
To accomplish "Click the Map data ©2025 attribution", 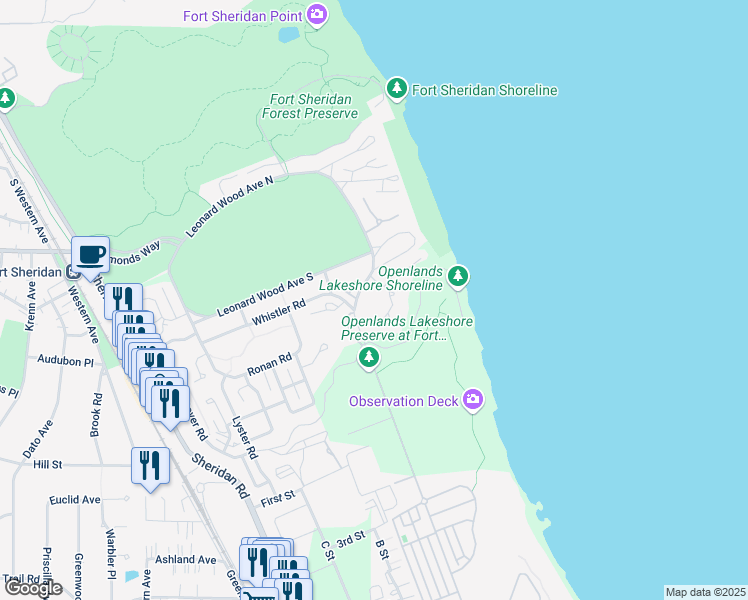I will (705, 592).
